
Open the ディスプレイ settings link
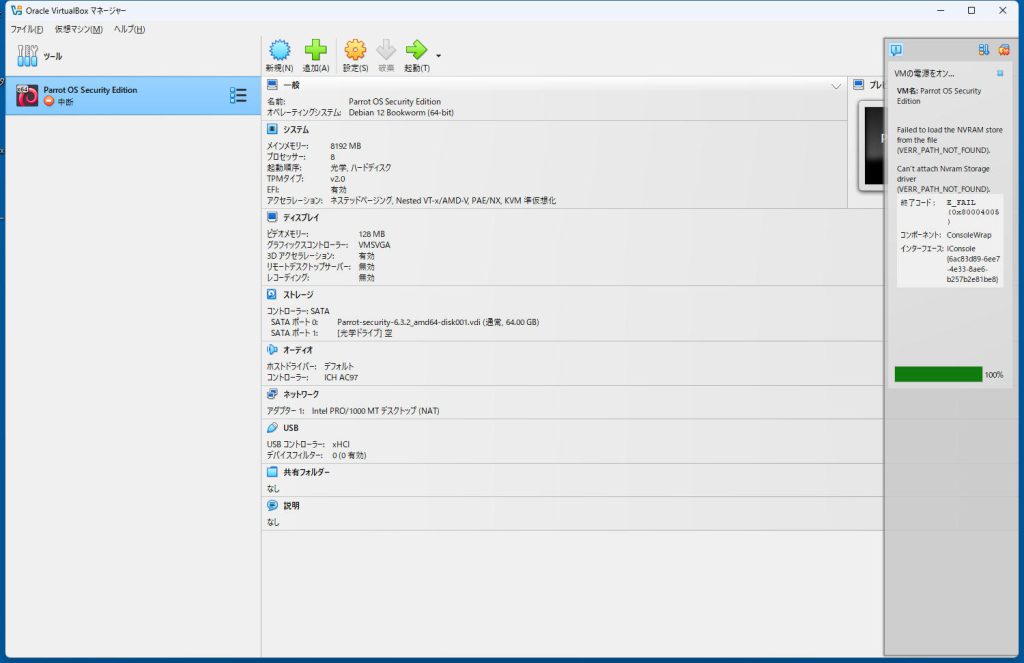point(301,218)
